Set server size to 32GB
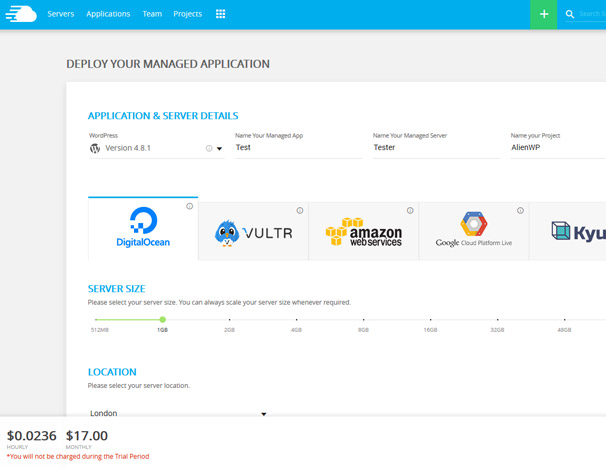 [497, 330]
